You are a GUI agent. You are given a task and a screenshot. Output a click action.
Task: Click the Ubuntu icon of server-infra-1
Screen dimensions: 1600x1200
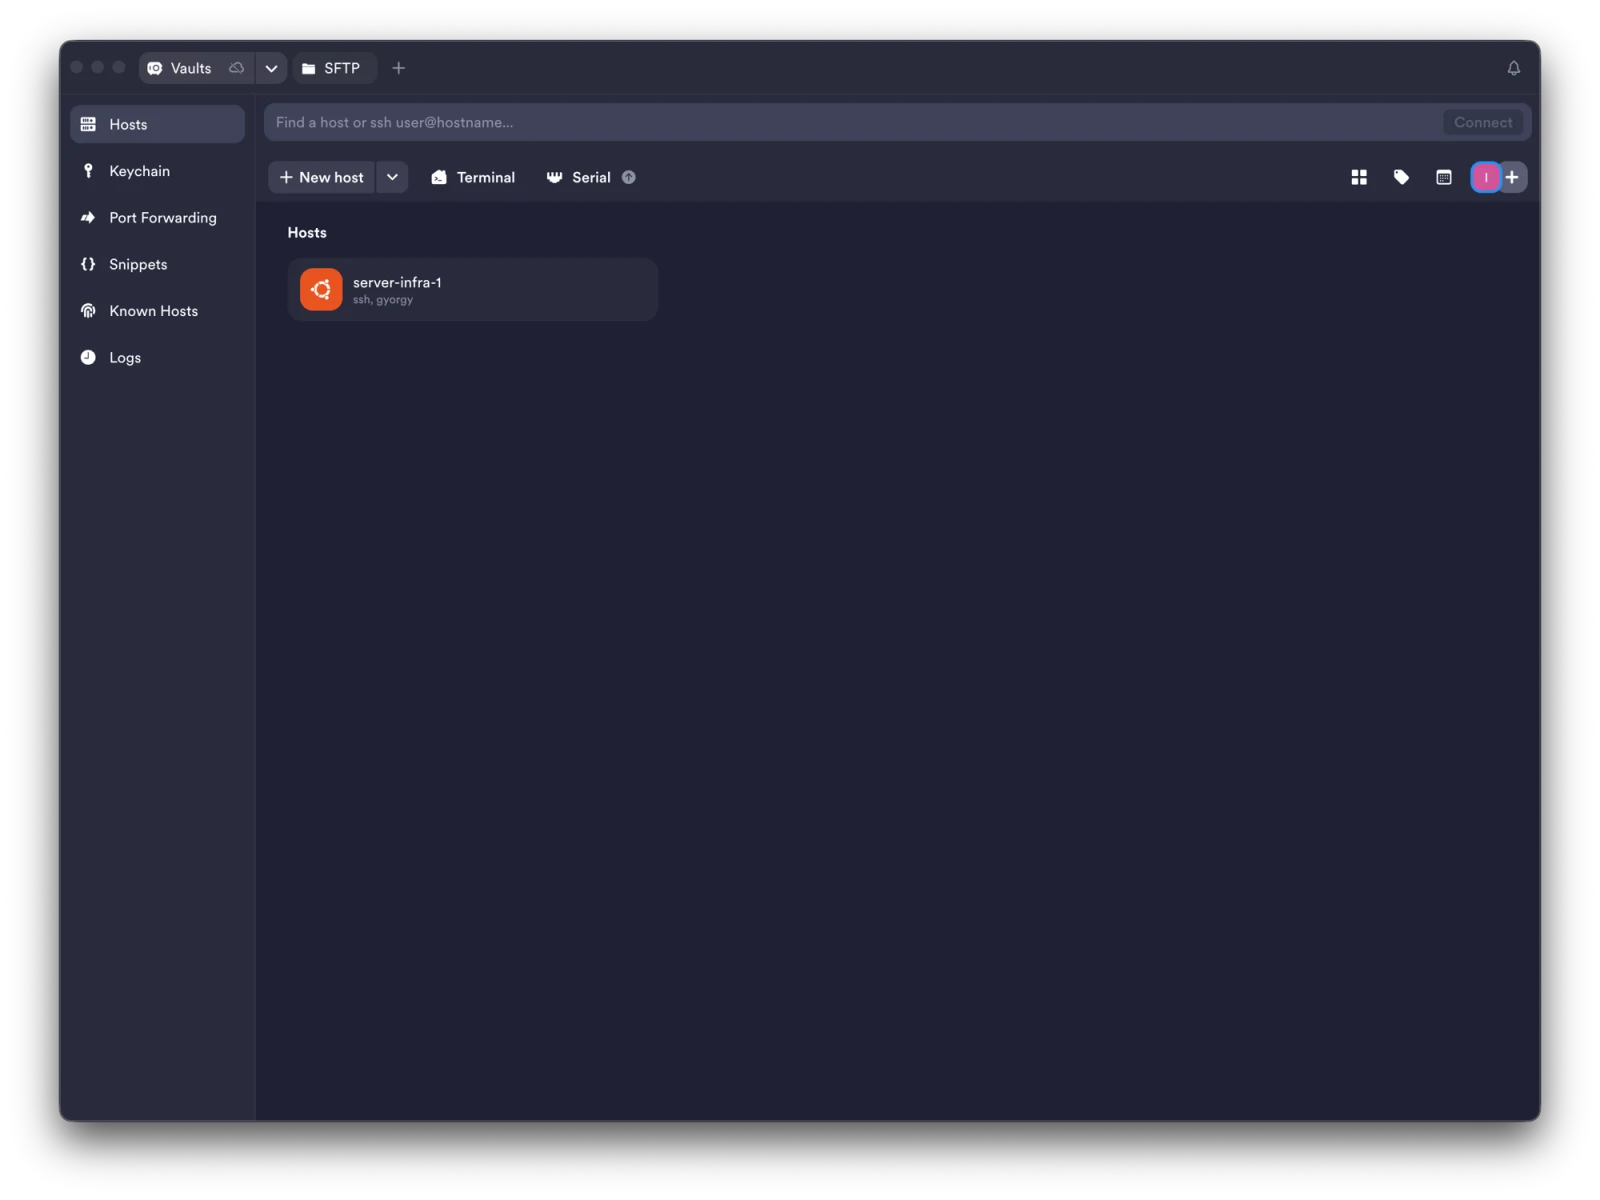tap(321, 290)
